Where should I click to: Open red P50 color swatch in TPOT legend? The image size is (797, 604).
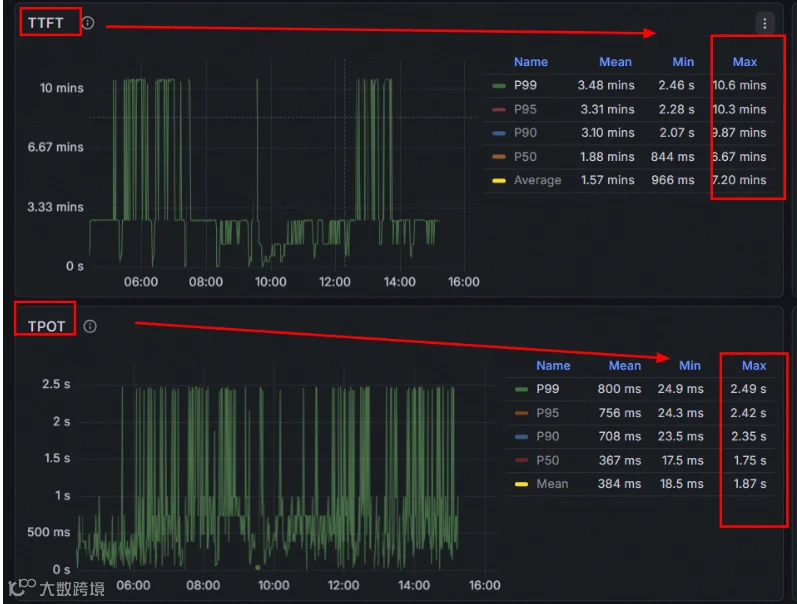[x=522, y=460]
